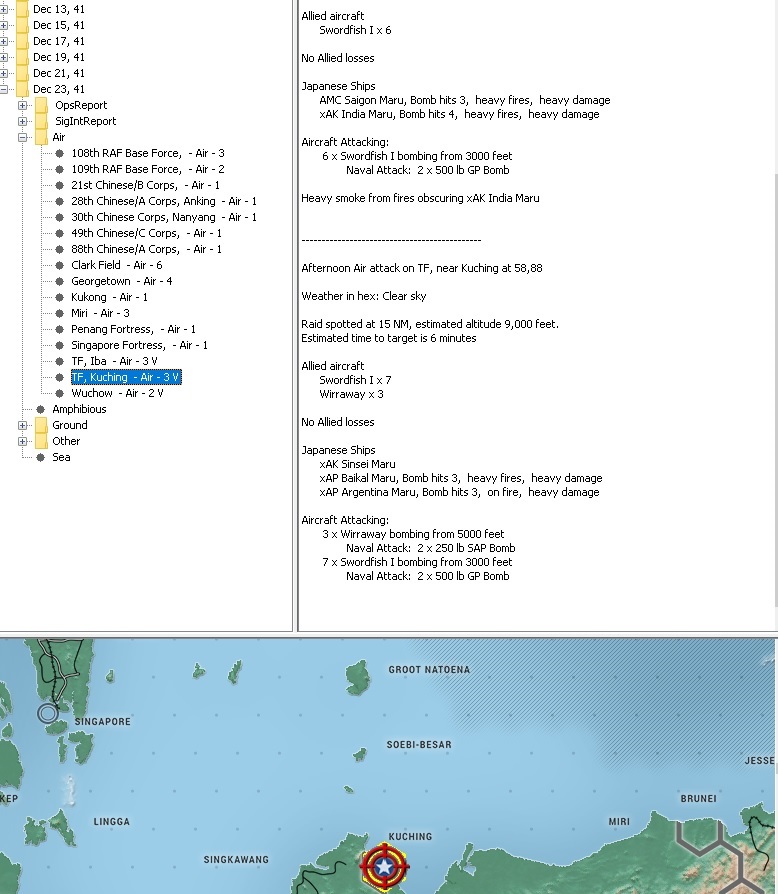
Task: Select the Other tree node
Action: point(66,441)
